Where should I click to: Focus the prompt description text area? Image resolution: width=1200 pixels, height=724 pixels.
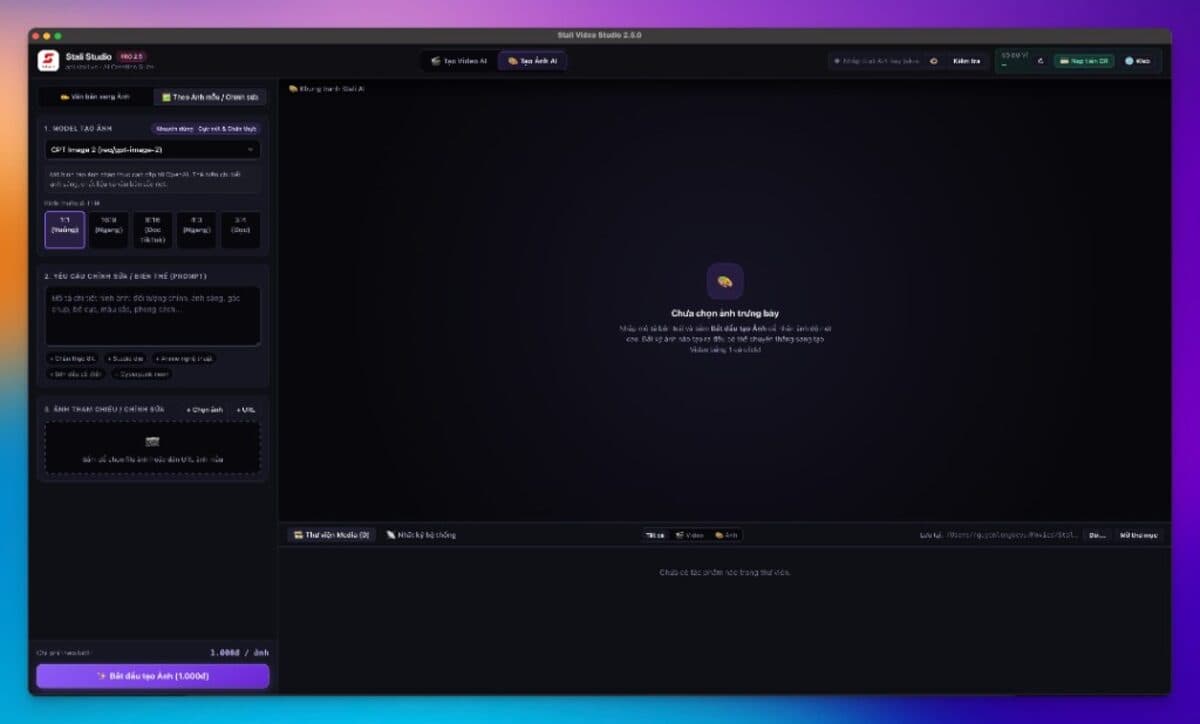[153, 316]
